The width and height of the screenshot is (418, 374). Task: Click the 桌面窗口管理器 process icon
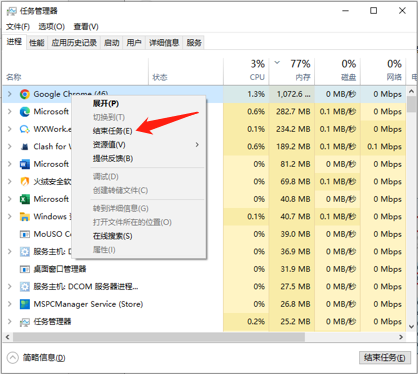click(x=25, y=269)
